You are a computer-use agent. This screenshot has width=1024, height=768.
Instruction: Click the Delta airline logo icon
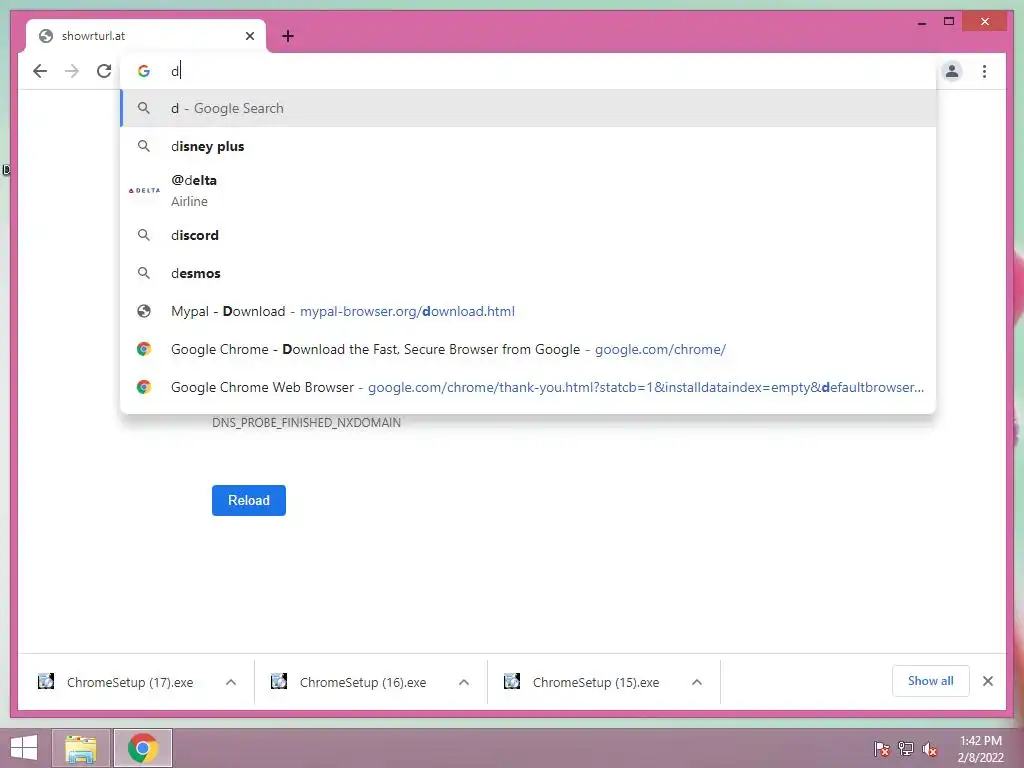(144, 191)
